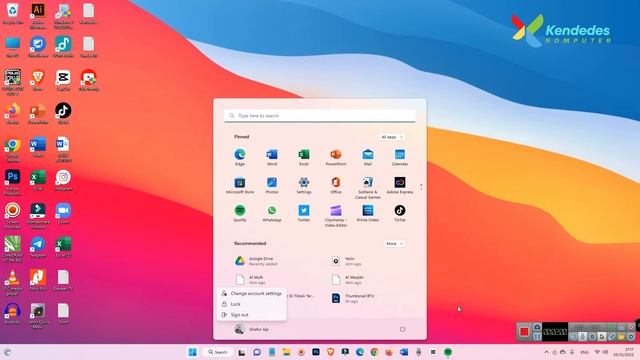Choose Sign out from the user menu
The image size is (640, 360).
[251, 315]
